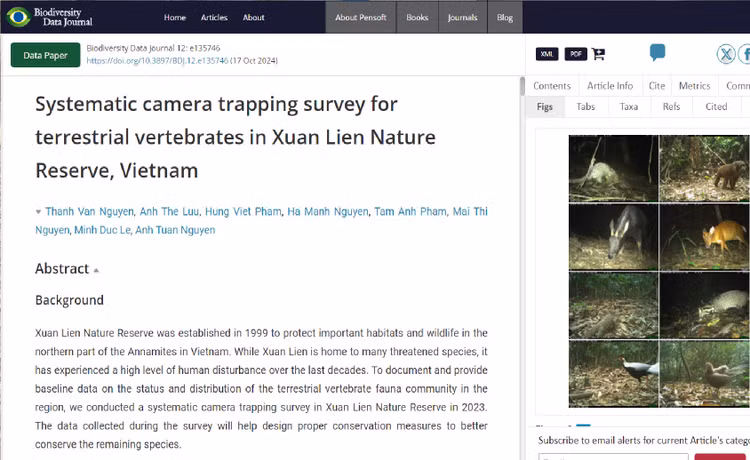The image size is (750, 460).
Task: Download the article as XML
Action: coord(547,54)
